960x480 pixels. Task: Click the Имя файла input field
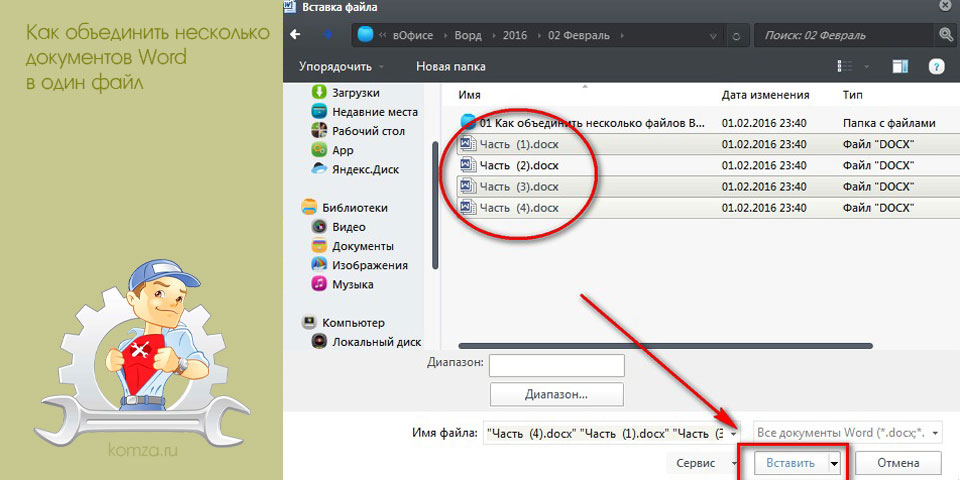(x=605, y=433)
